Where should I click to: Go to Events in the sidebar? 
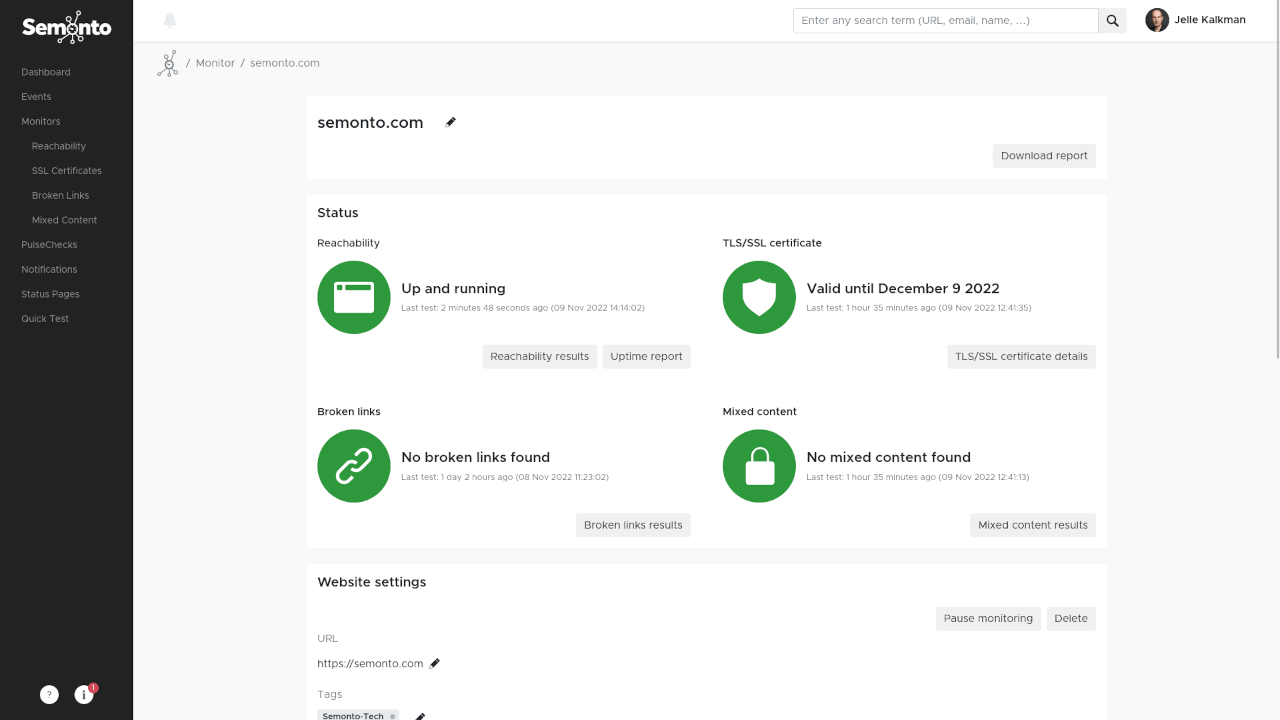coord(36,97)
